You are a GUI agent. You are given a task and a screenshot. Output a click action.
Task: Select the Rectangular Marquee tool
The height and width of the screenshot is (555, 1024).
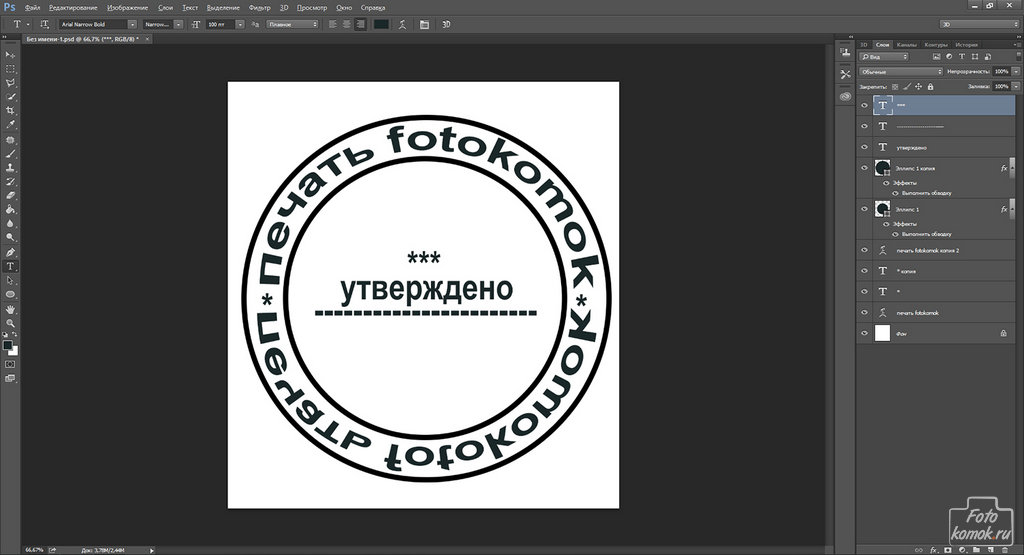[10, 69]
